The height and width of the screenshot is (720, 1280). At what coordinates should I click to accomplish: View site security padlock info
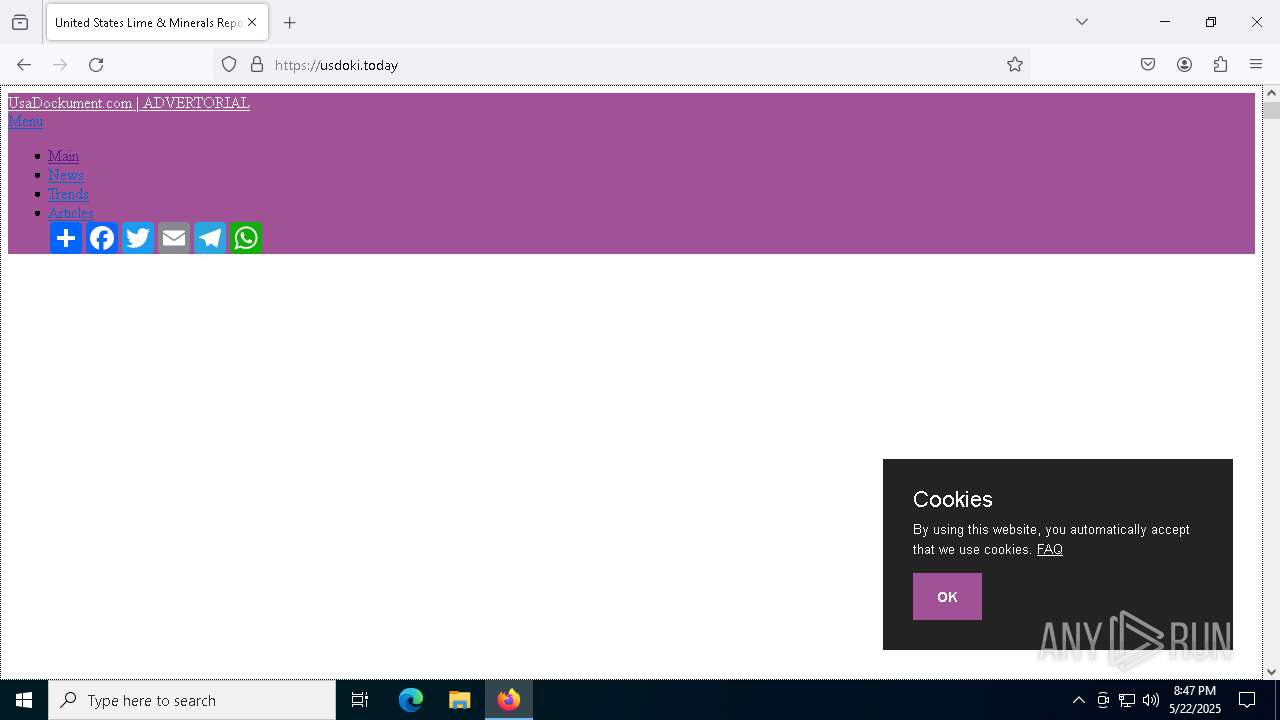(257, 65)
